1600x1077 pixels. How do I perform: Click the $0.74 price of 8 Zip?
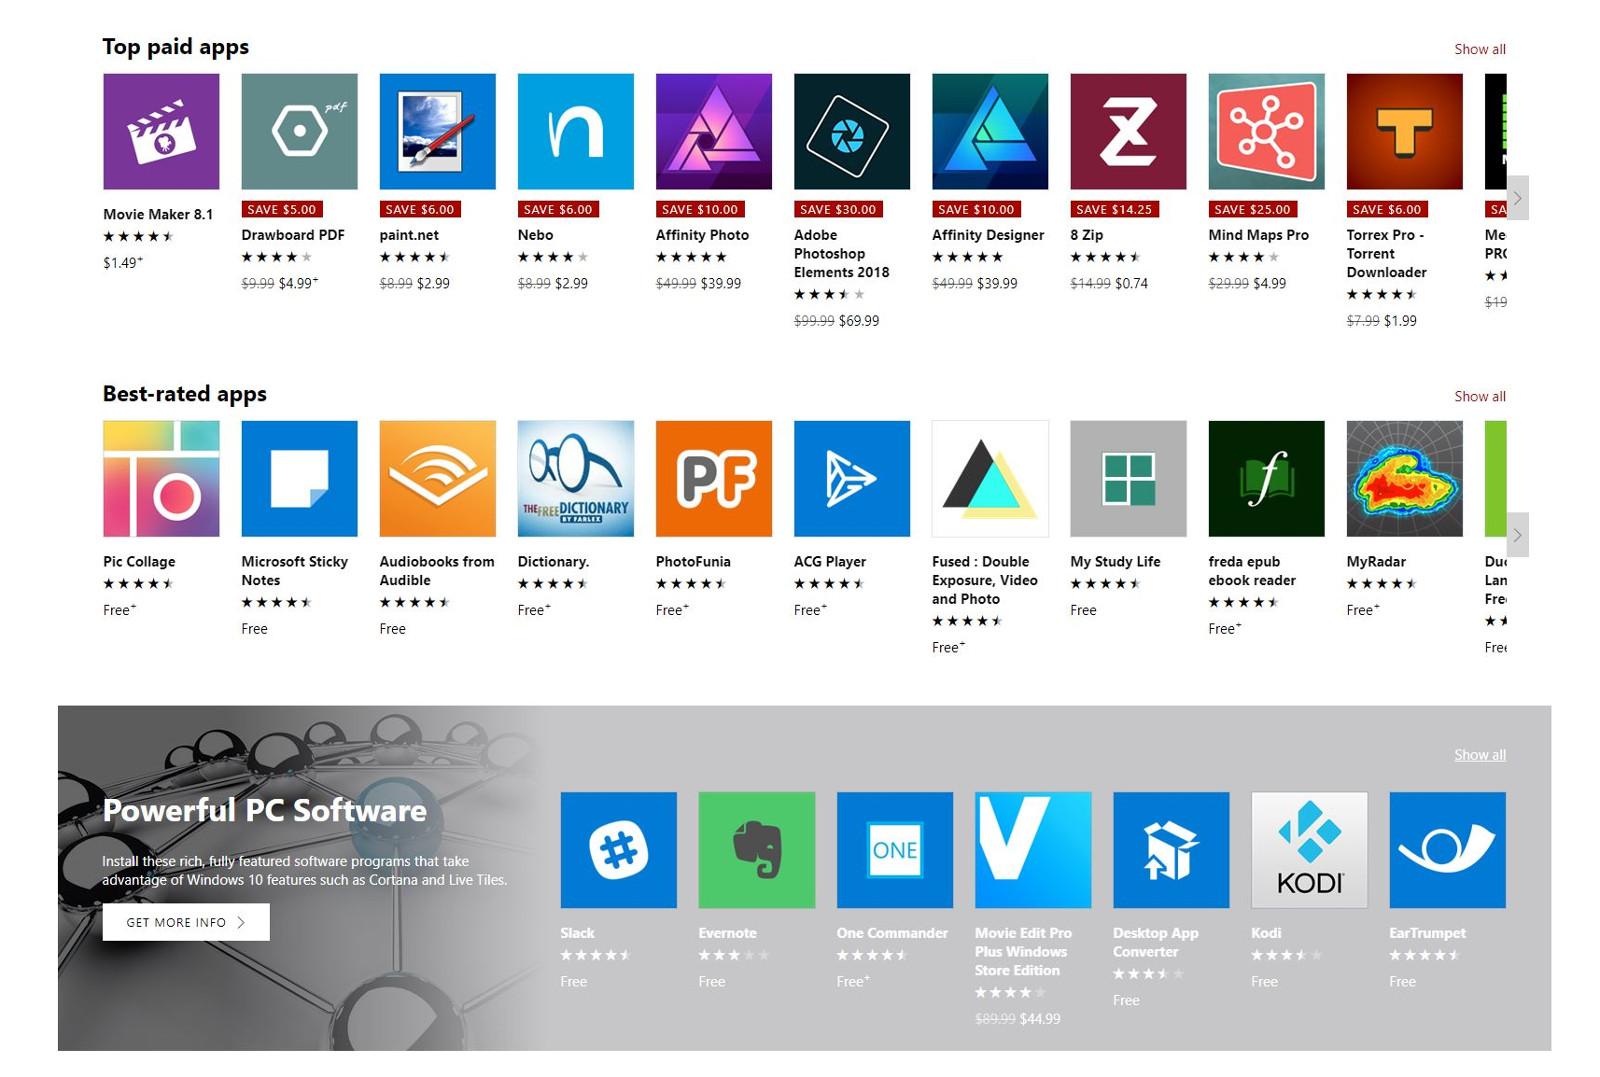point(1131,283)
